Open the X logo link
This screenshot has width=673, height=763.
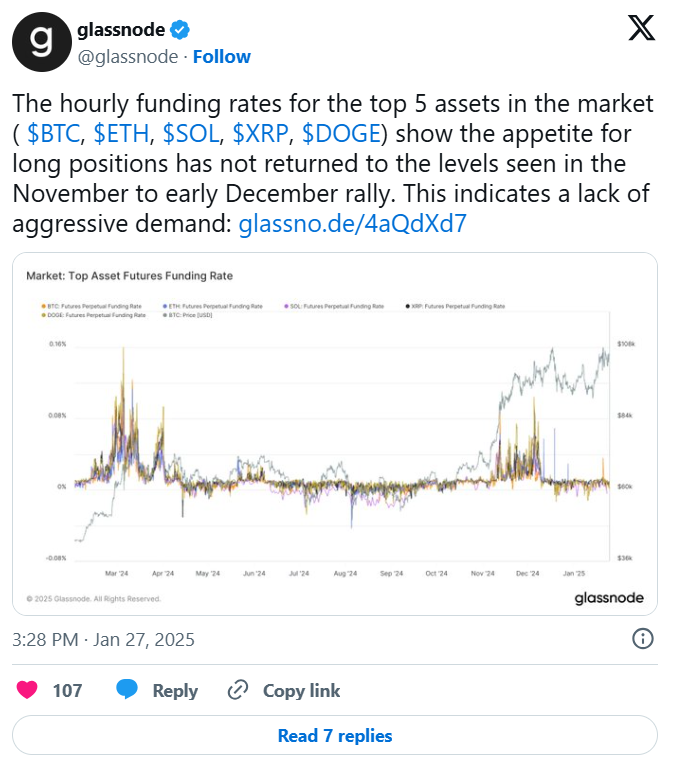coord(641,29)
